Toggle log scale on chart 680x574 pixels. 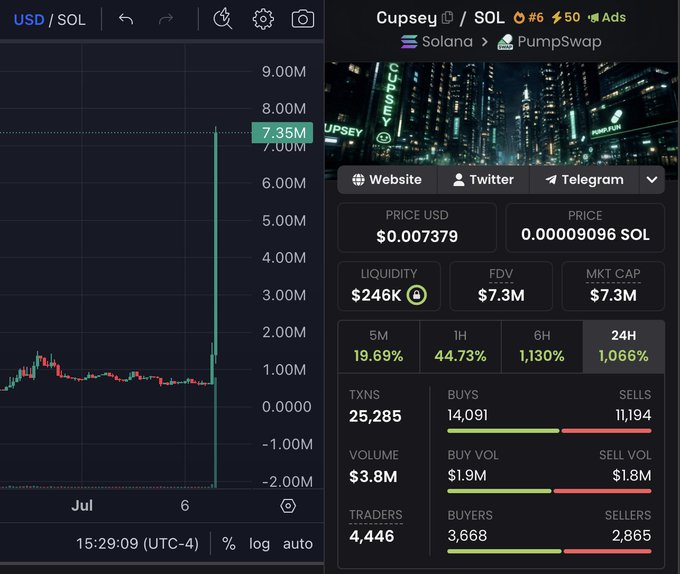coord(259,543)
